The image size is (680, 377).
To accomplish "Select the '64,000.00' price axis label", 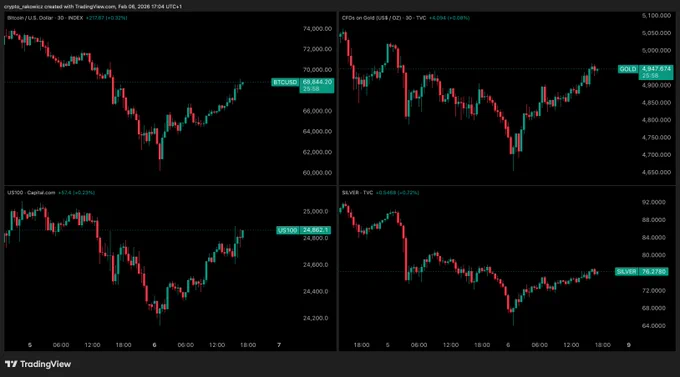I will coord(317,131).
